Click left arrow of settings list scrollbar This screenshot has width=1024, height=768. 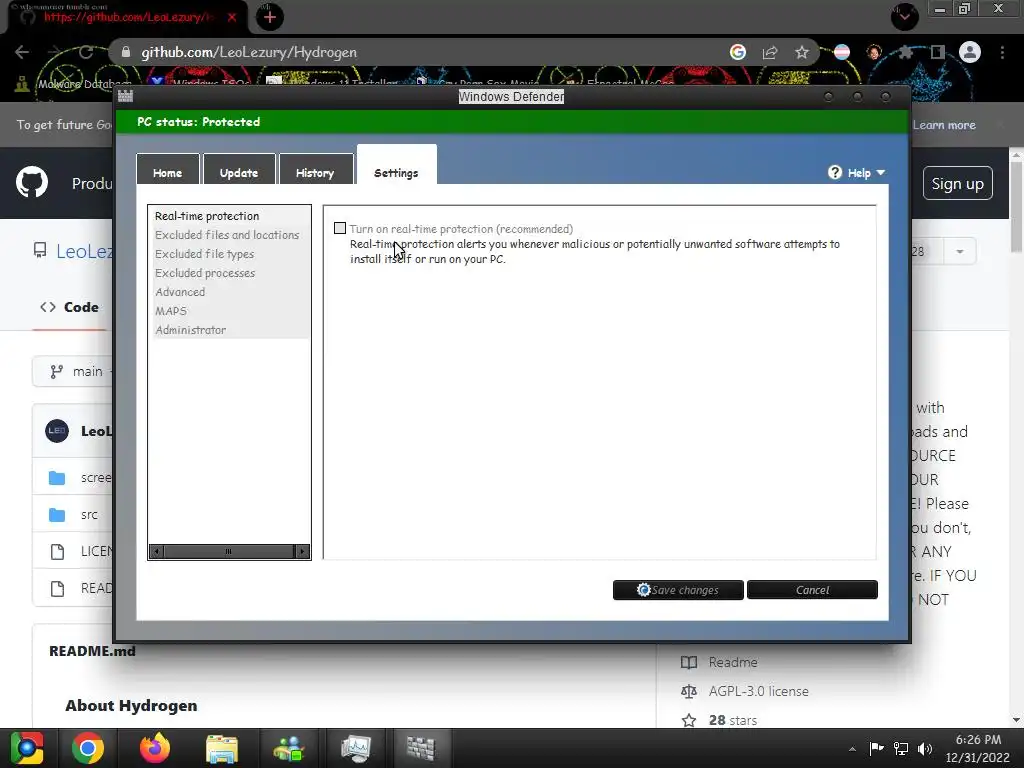coord(156,552)
